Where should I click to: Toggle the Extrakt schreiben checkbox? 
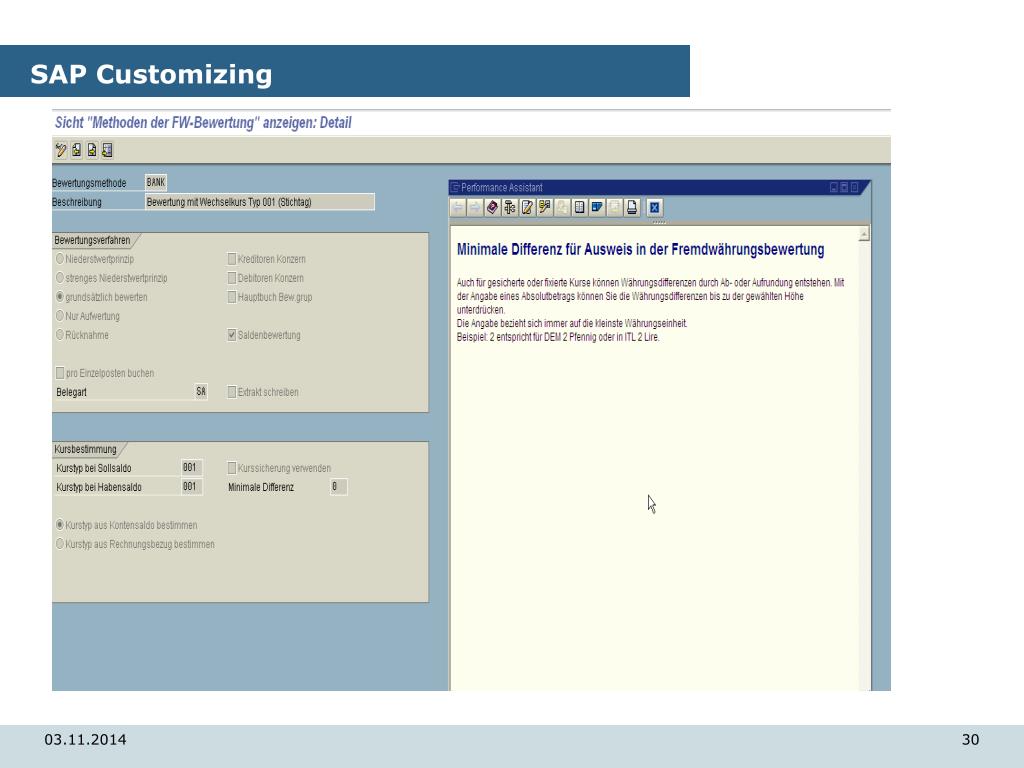coord(232,392)
